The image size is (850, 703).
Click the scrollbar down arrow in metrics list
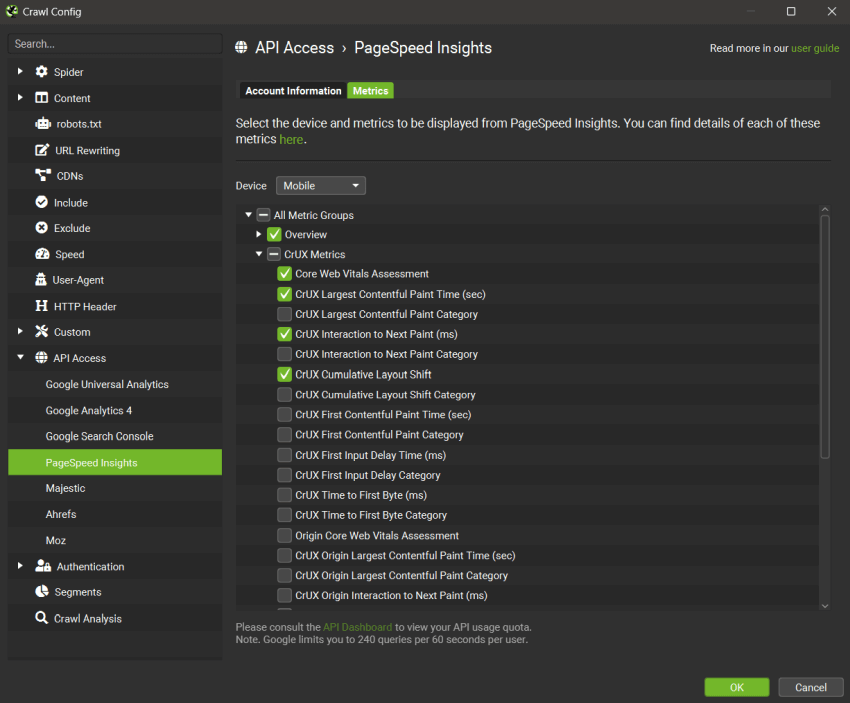[x=825, y=606]
